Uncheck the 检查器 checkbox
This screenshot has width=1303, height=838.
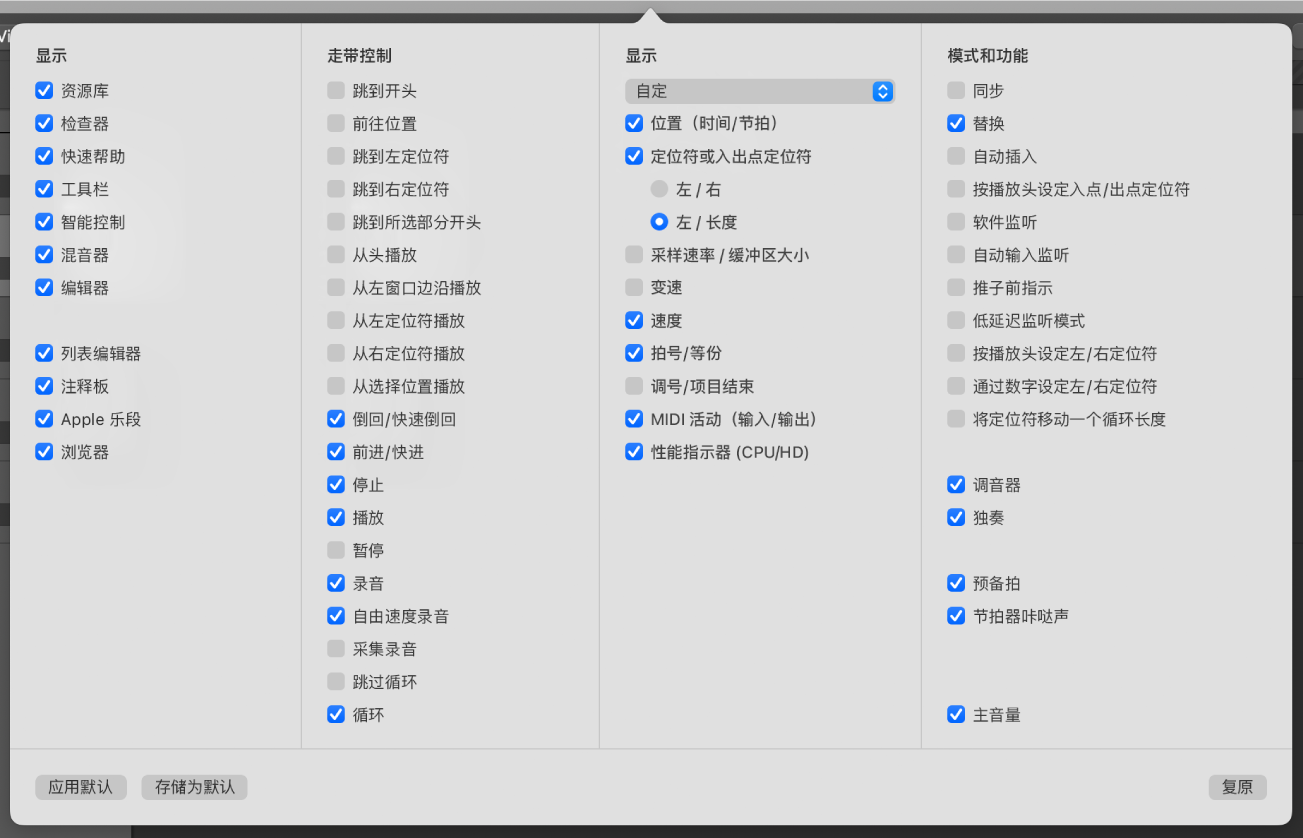coord(44,124)
